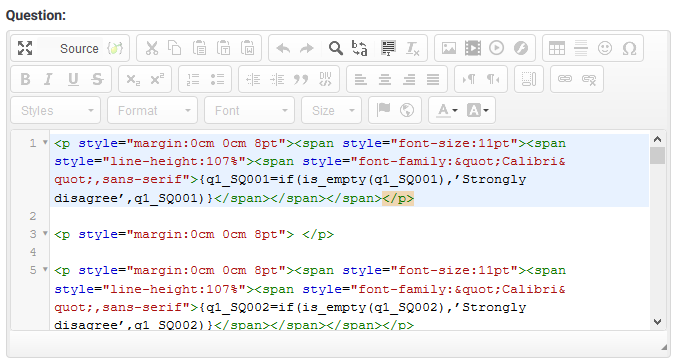
Task: Insert an image via Image icon
Action: [449, 48]
